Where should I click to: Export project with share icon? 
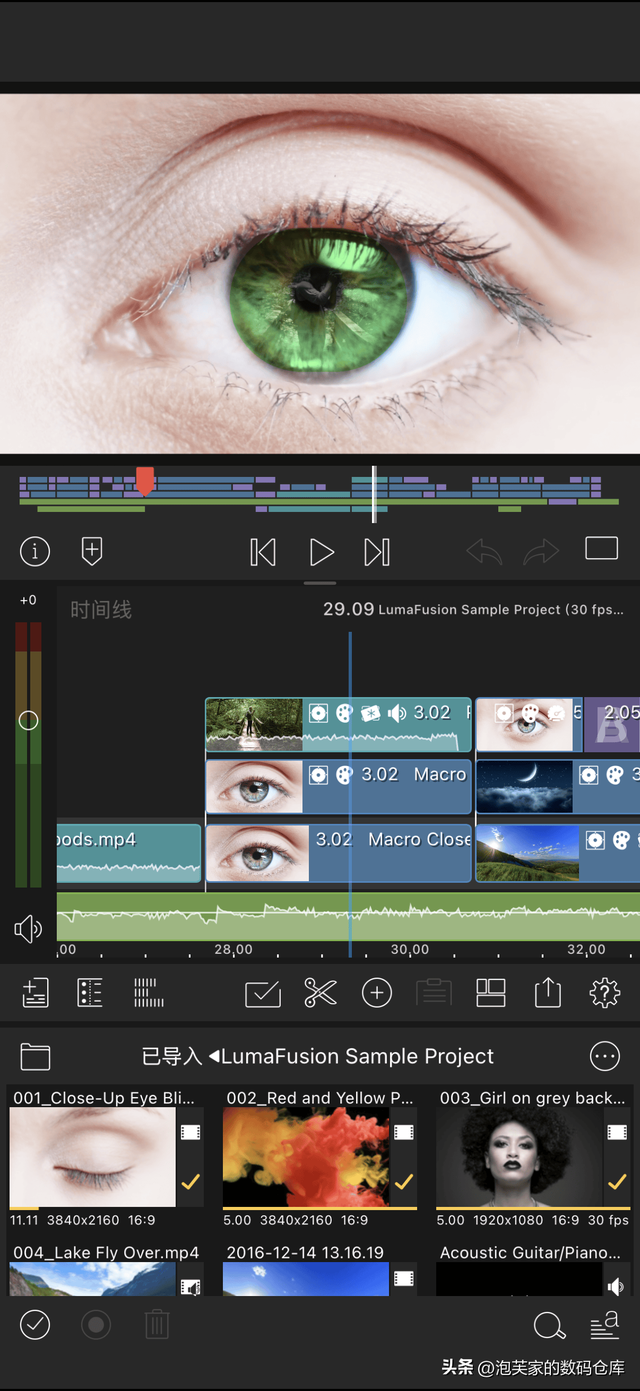[548, 993]
